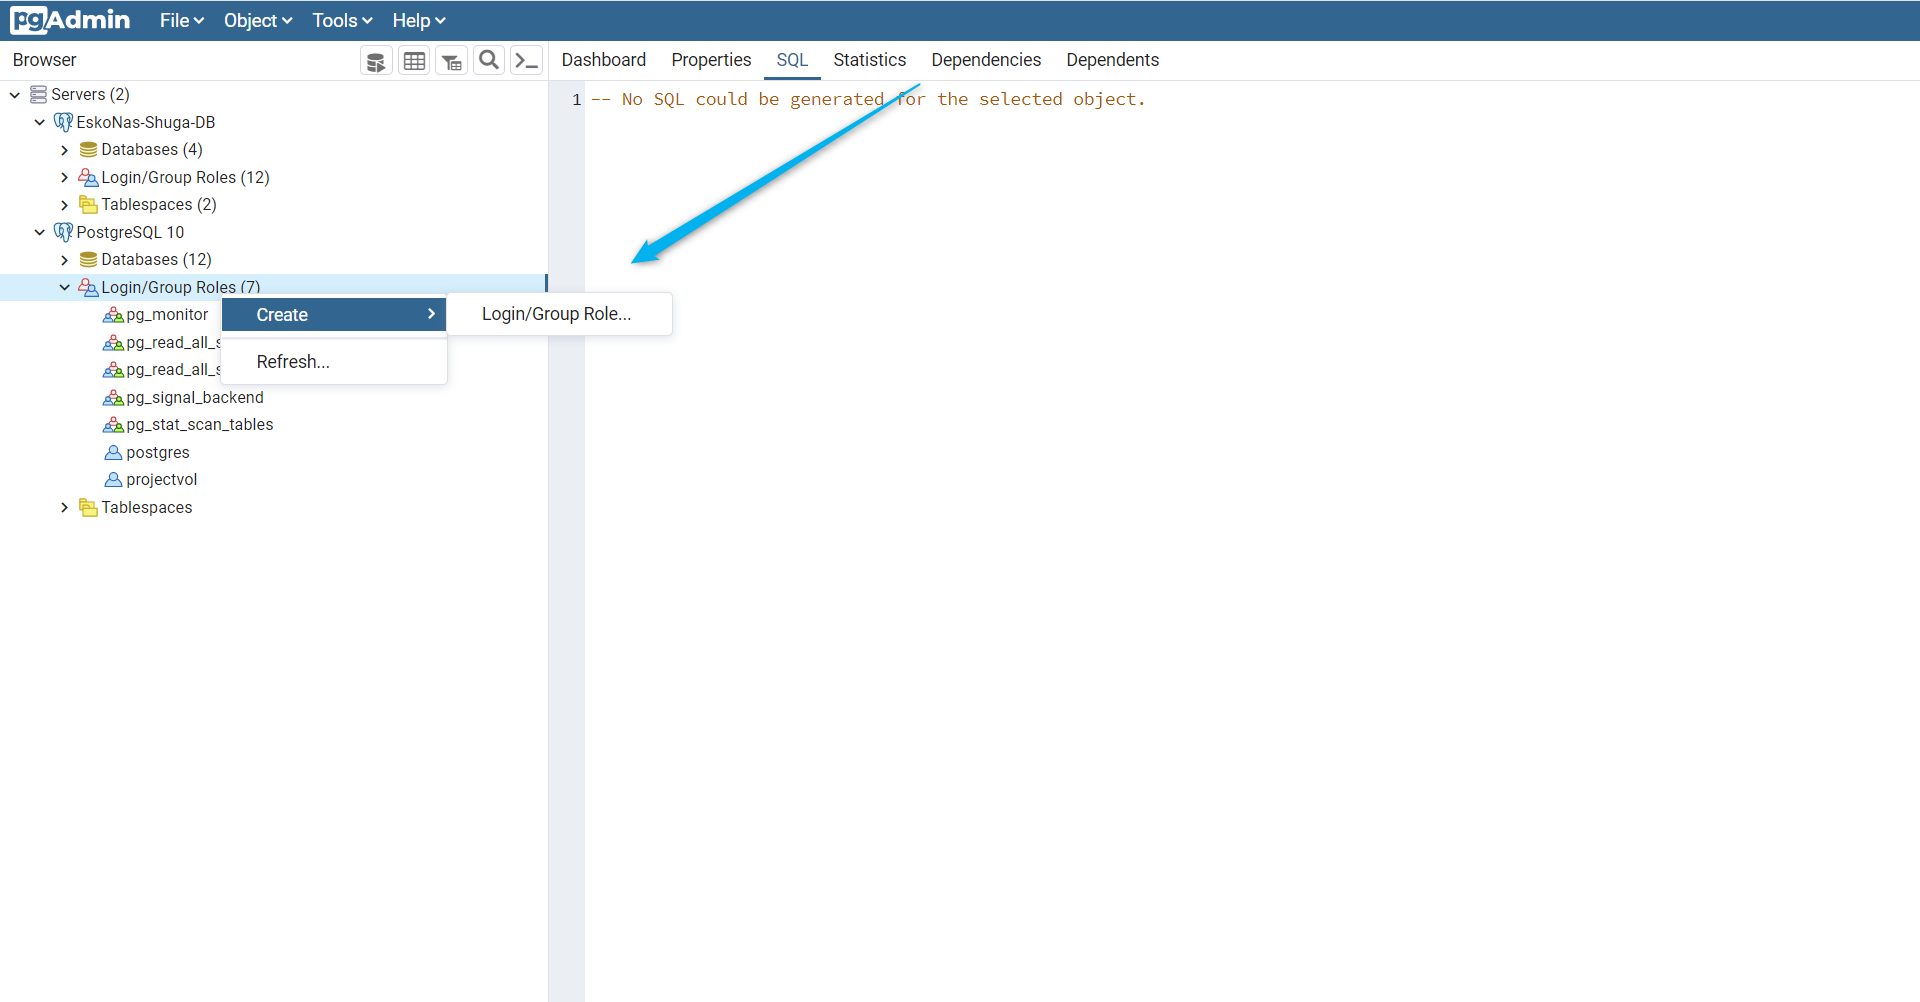The width and height of the screenshot is (1920, 1002).
Task: Collapse the EskoNas-Shuga-DB server node
Action: tap(40, 122)
